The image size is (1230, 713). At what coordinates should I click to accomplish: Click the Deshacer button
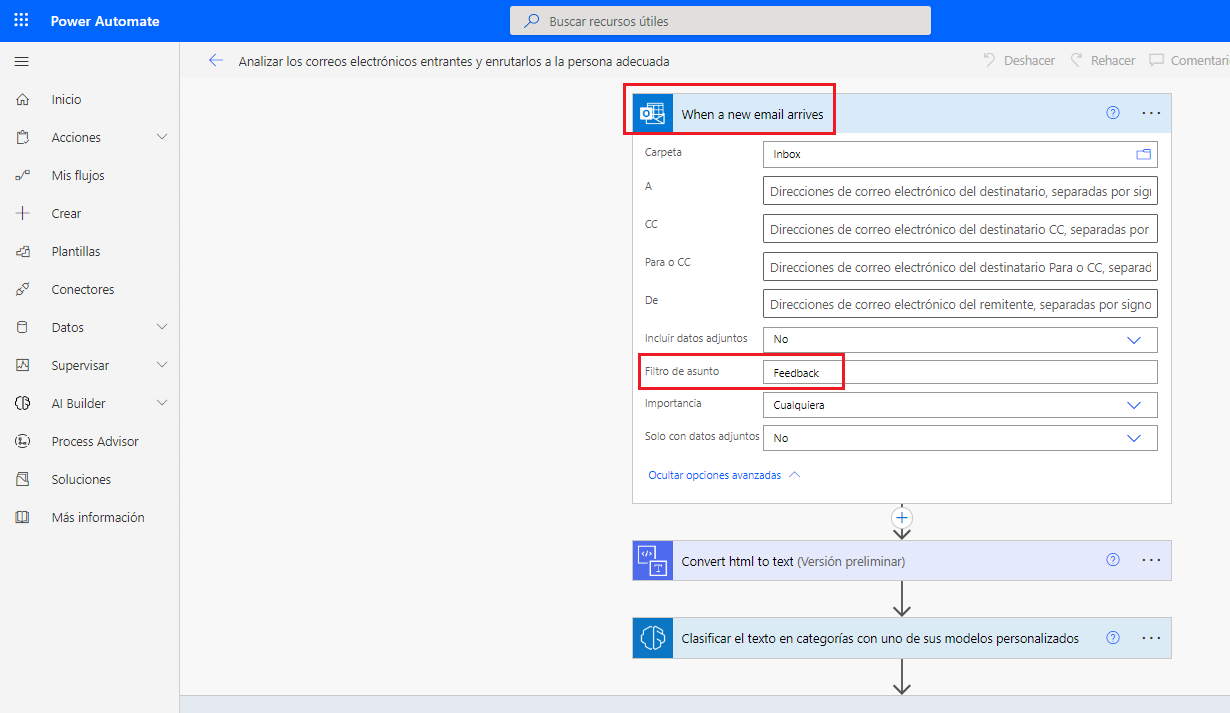pos(1018,61)
